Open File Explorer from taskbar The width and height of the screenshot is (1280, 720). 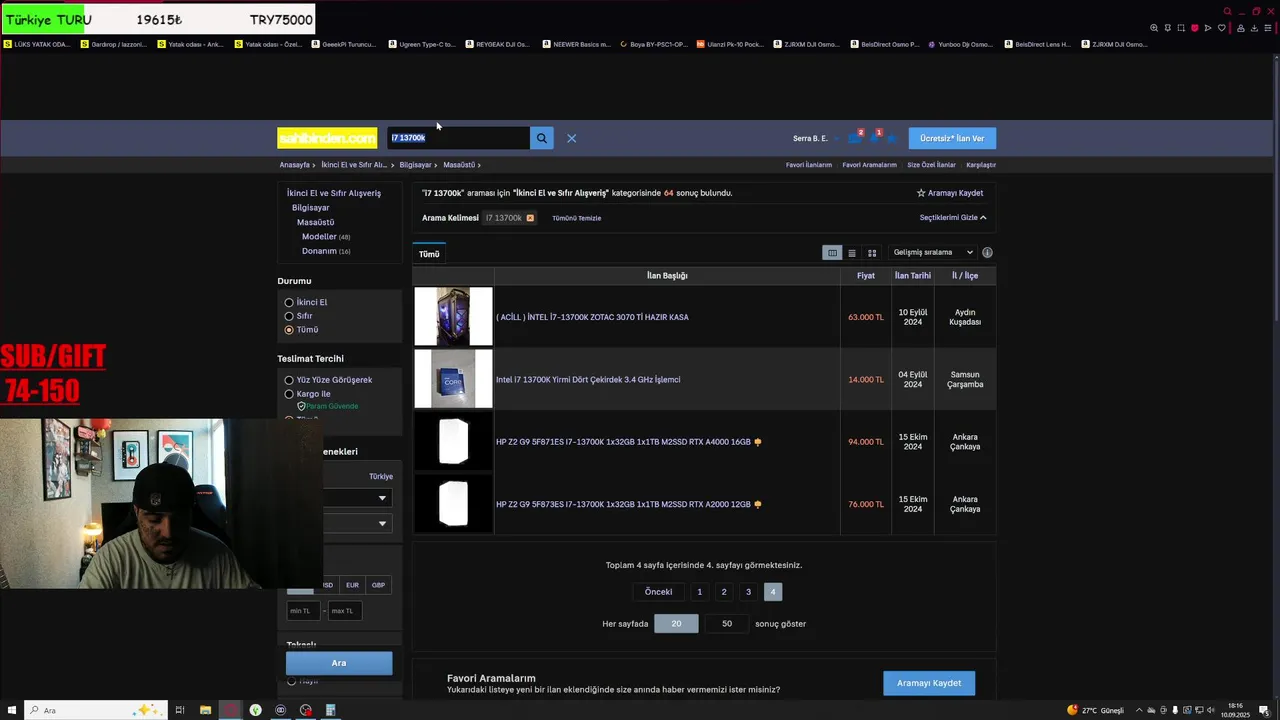coord(205,710)
